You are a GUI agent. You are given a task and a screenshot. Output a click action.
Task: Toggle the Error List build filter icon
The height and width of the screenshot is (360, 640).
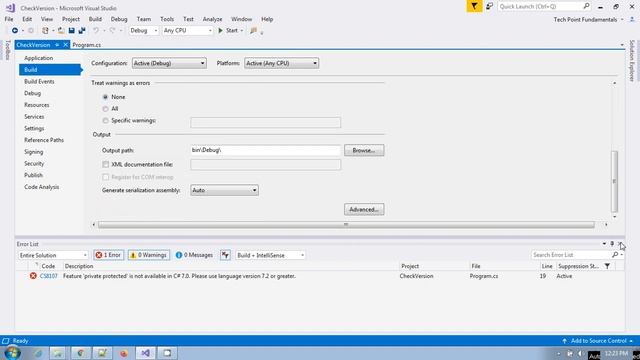[x=225, y=255]
